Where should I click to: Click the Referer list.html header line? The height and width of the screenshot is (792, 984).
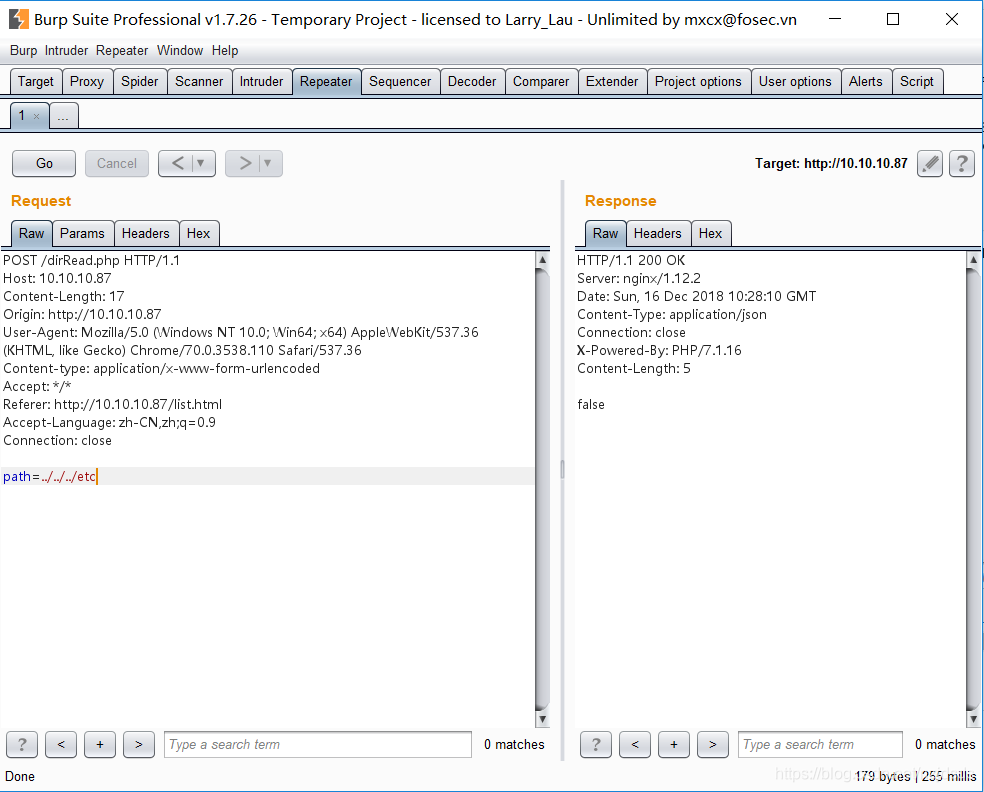point(112,405)
